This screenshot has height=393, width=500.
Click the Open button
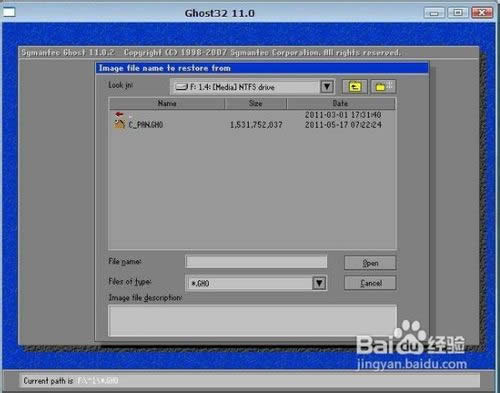coord(370,263)
